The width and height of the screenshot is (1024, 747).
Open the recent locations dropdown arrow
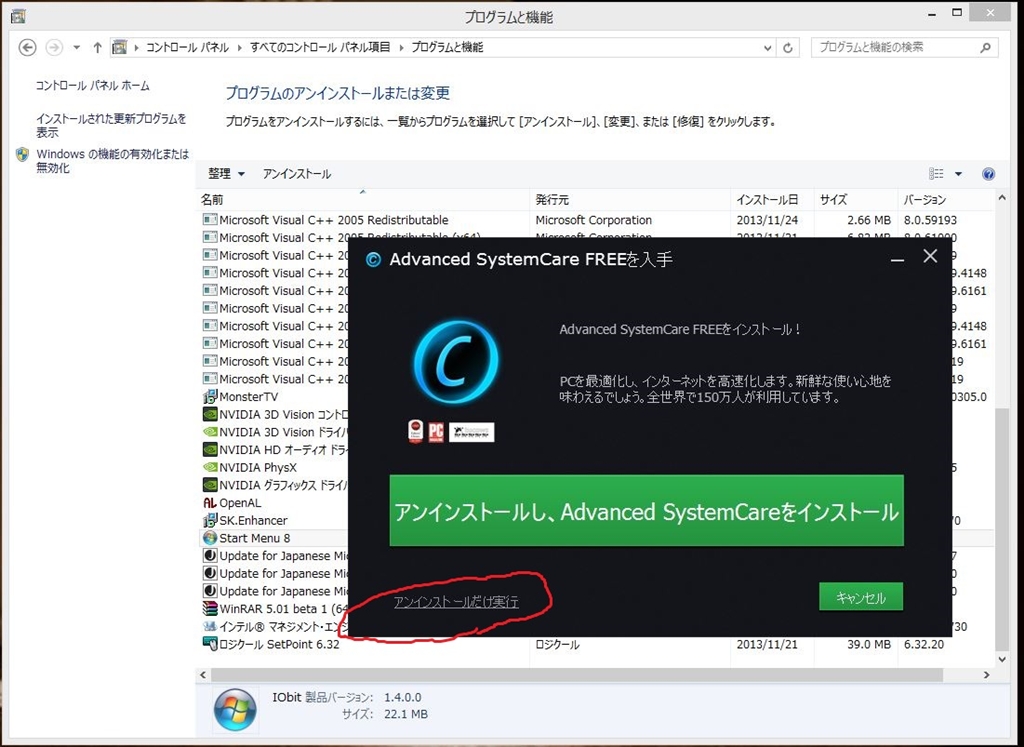(76, 48)
